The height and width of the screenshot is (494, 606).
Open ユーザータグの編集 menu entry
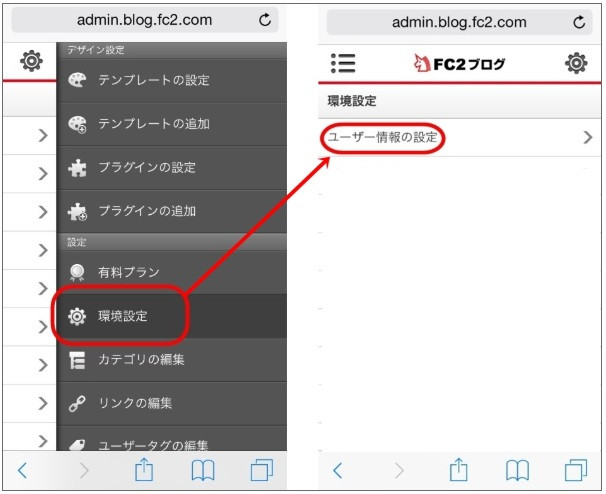153,445
